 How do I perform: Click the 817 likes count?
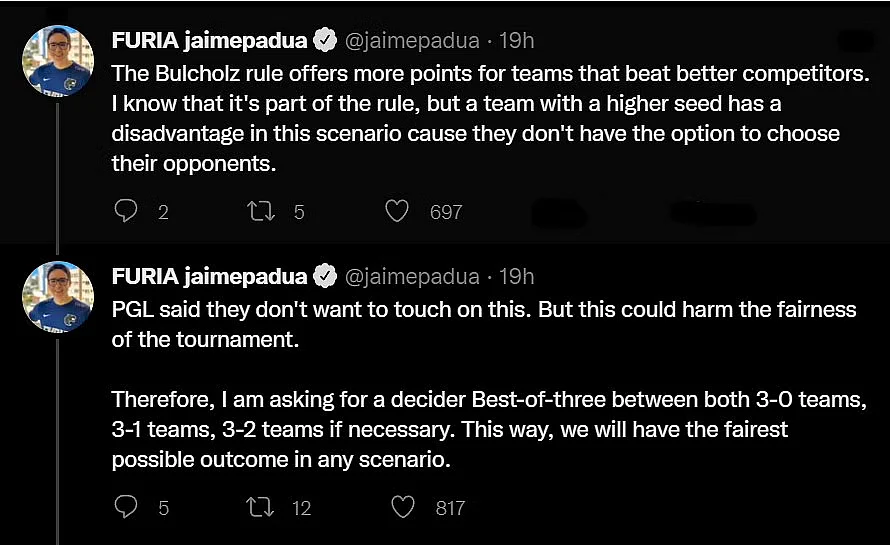[x=451, y=508]
